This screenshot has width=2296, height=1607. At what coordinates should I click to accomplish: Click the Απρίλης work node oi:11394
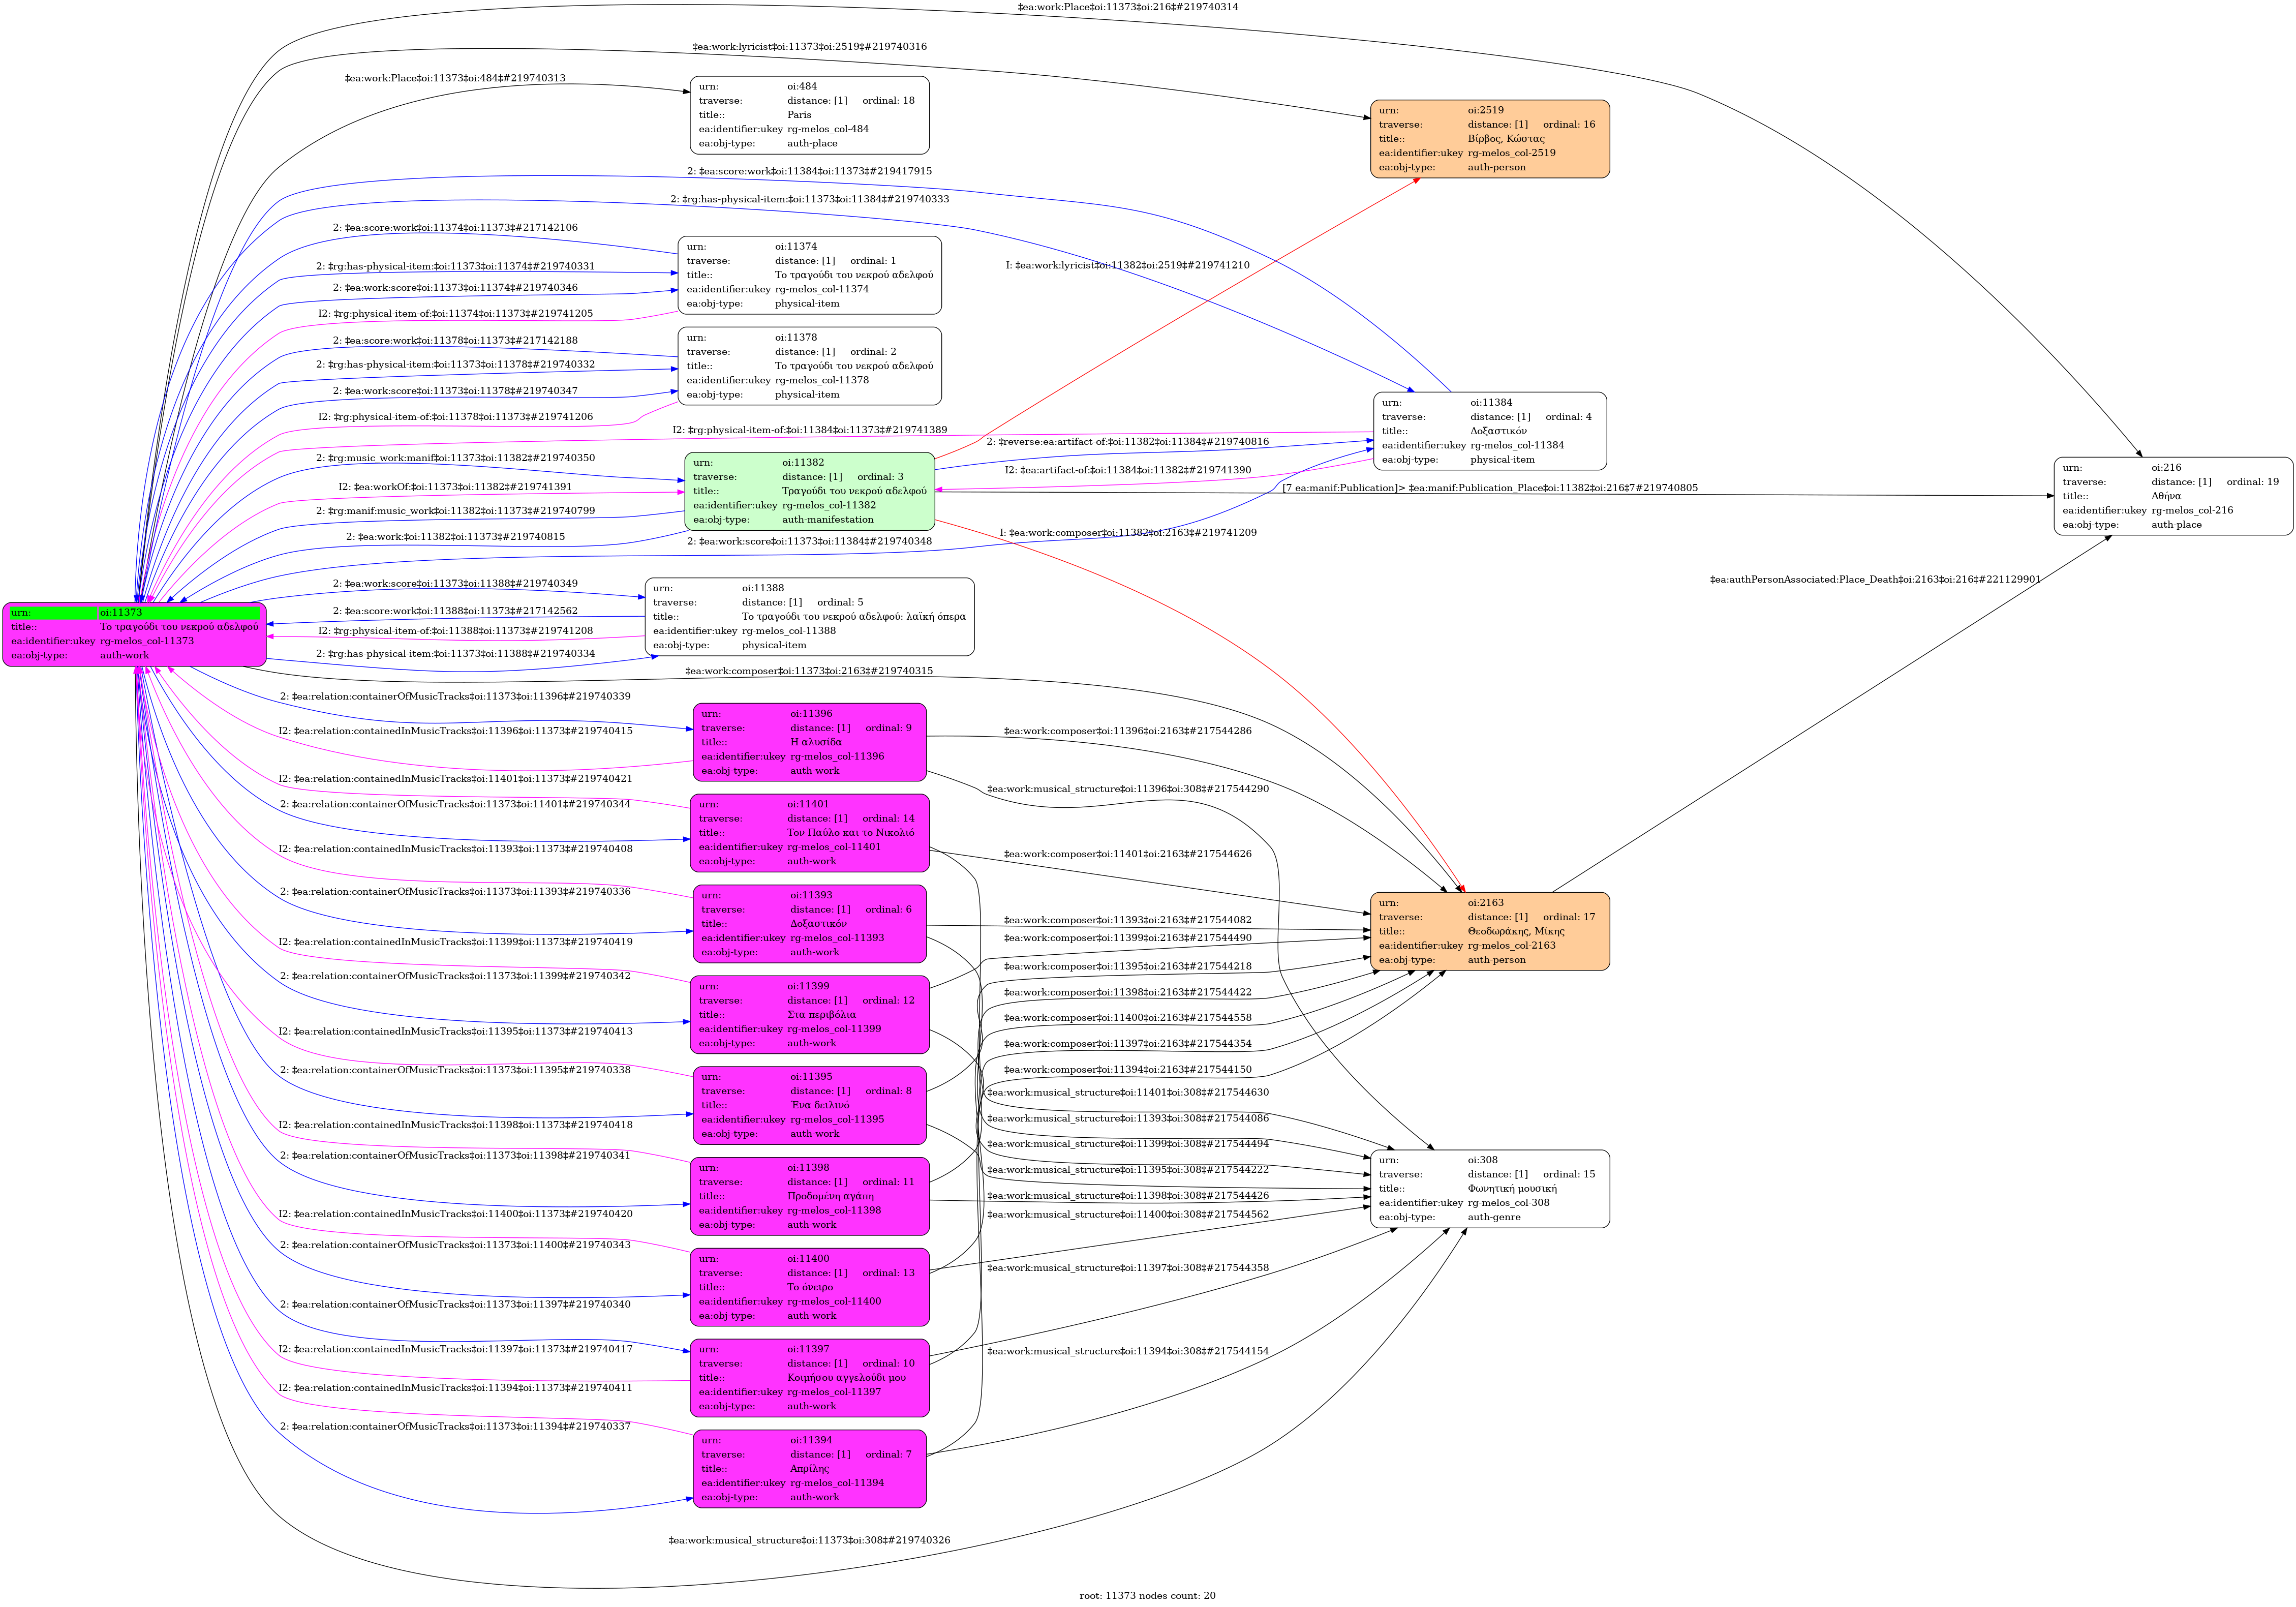pos(809,1469)
